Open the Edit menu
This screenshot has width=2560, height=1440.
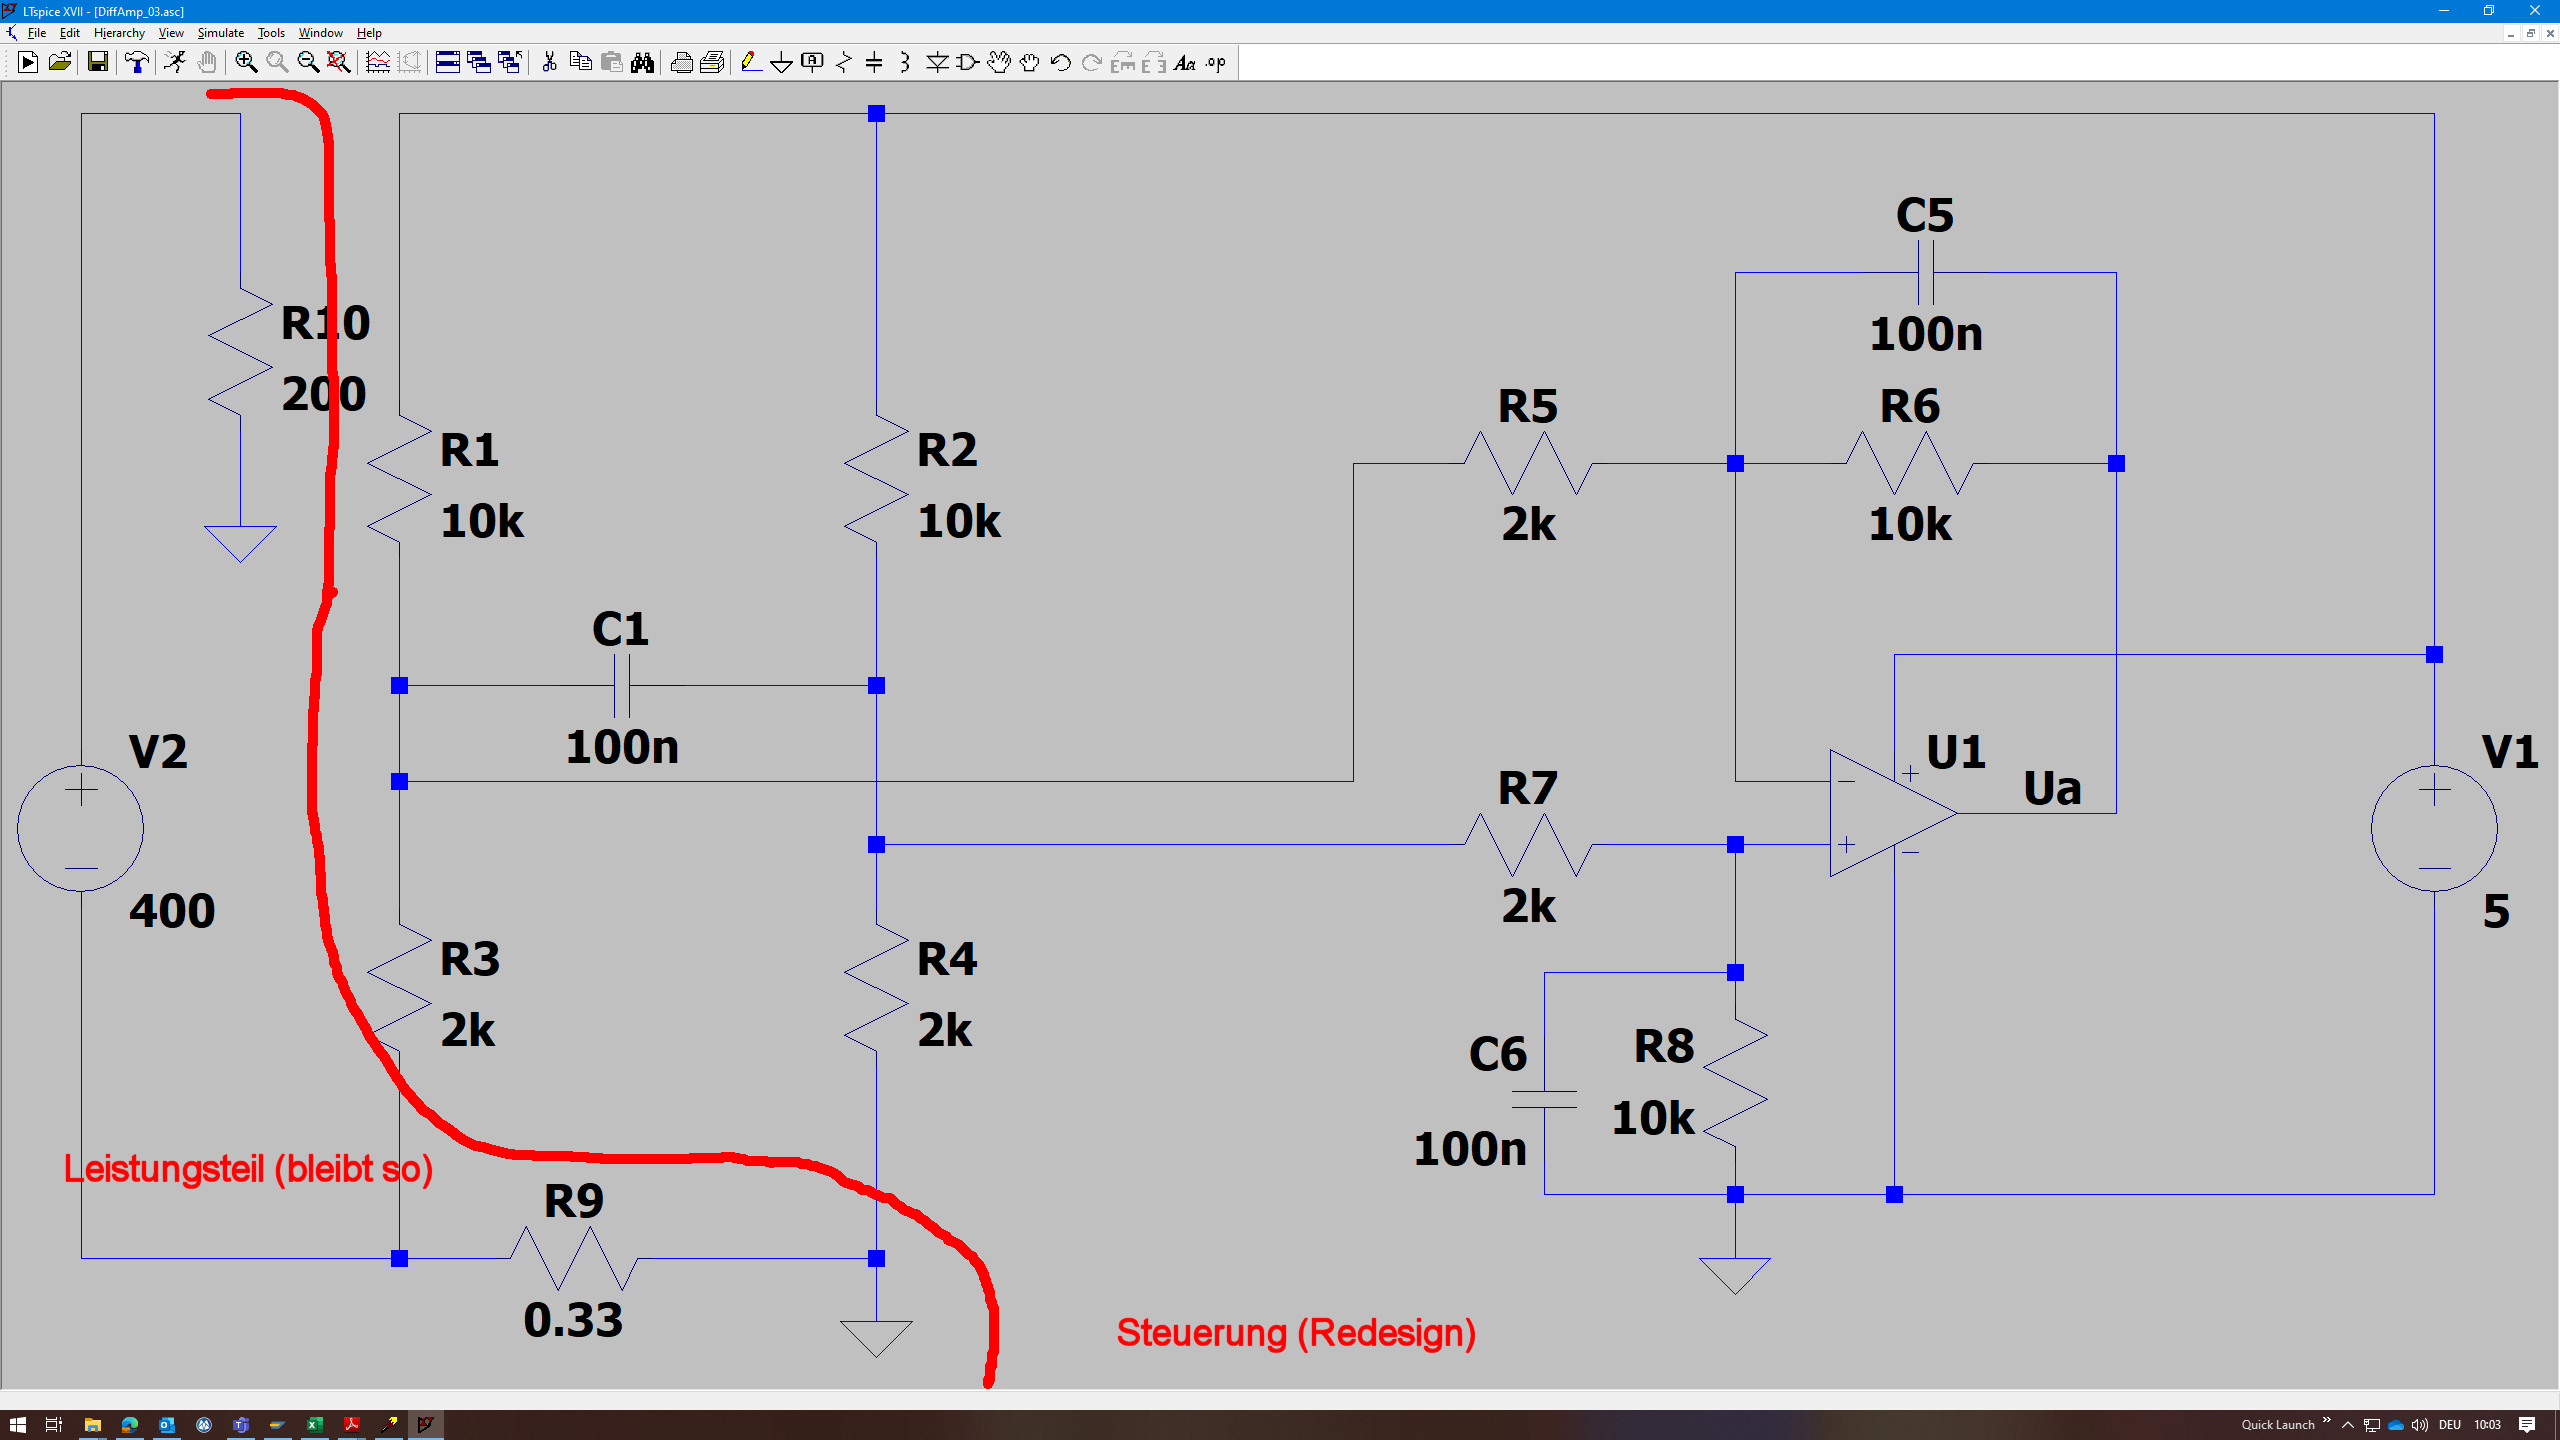click(x=70, y=33)
